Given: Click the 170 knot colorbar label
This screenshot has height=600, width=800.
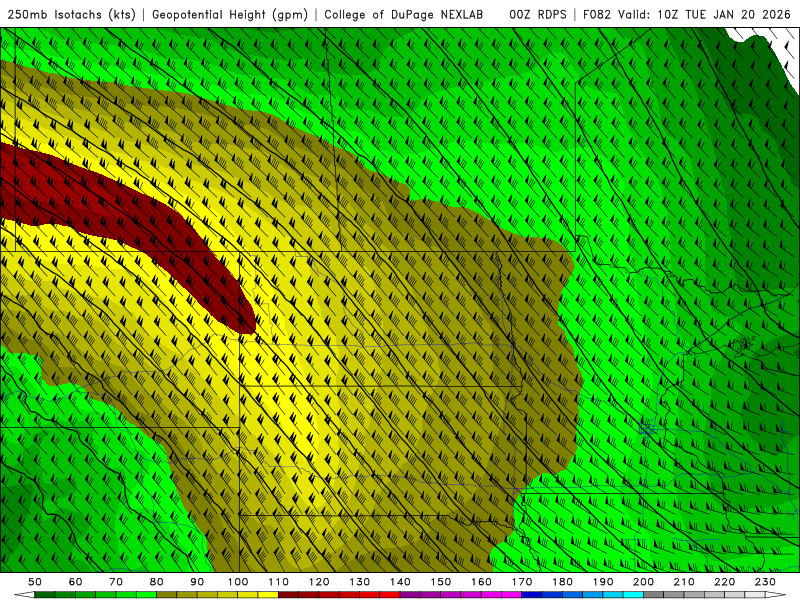Looking at the screenshot, I should [x=522, y=582].
